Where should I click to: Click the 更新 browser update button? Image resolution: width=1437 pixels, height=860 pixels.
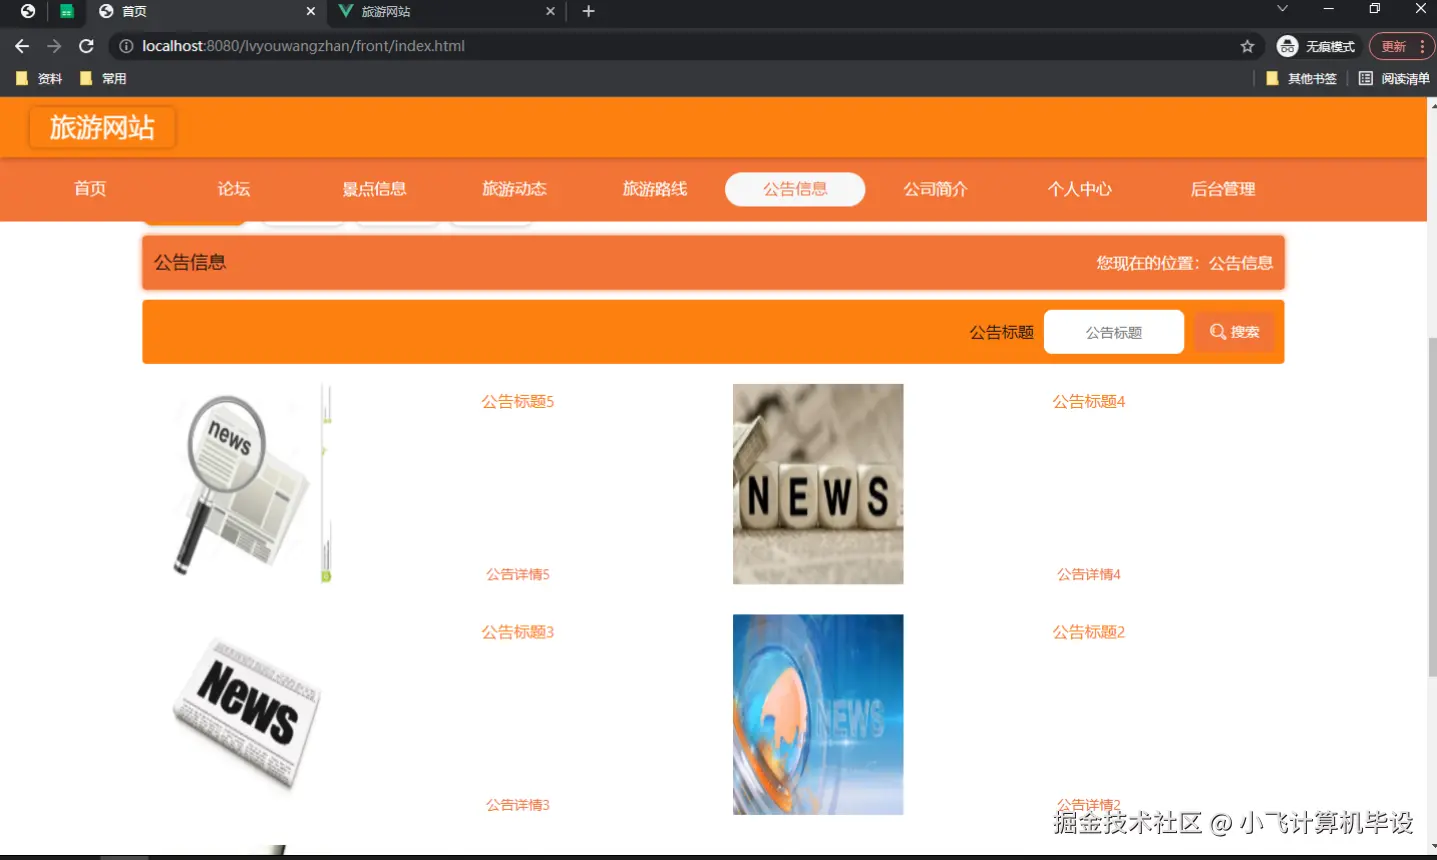pos(1402,46)
